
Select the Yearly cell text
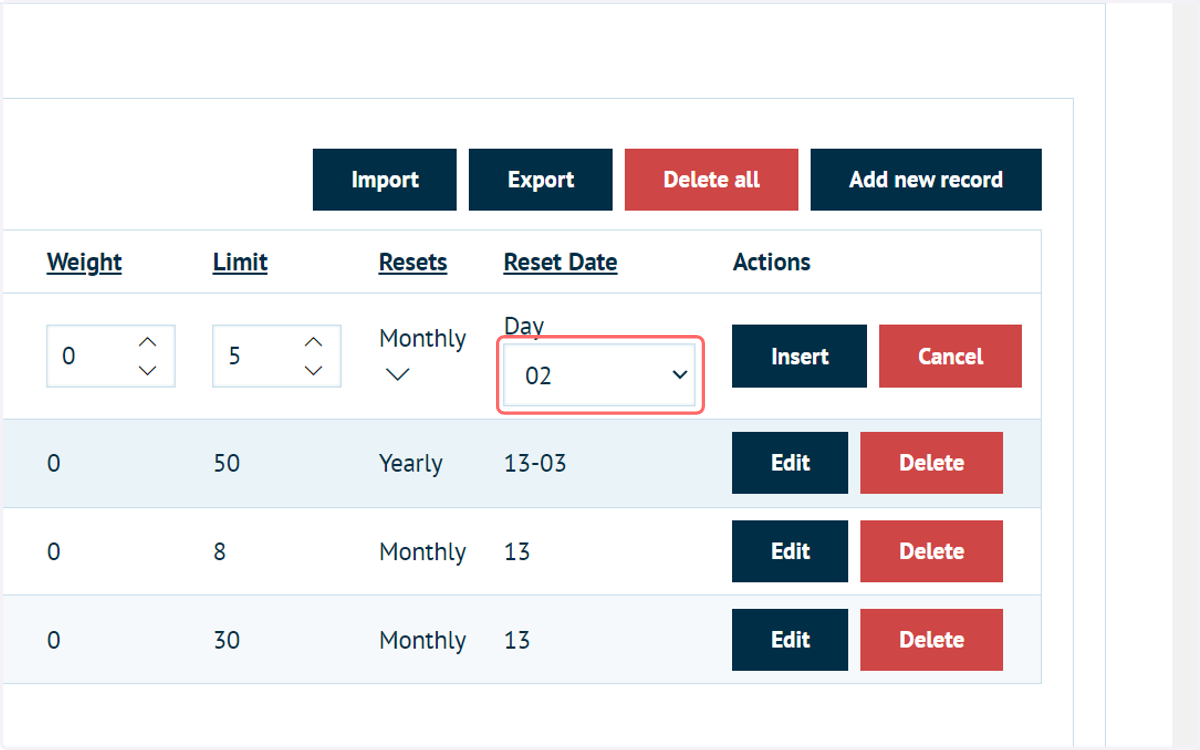point(411,464)
